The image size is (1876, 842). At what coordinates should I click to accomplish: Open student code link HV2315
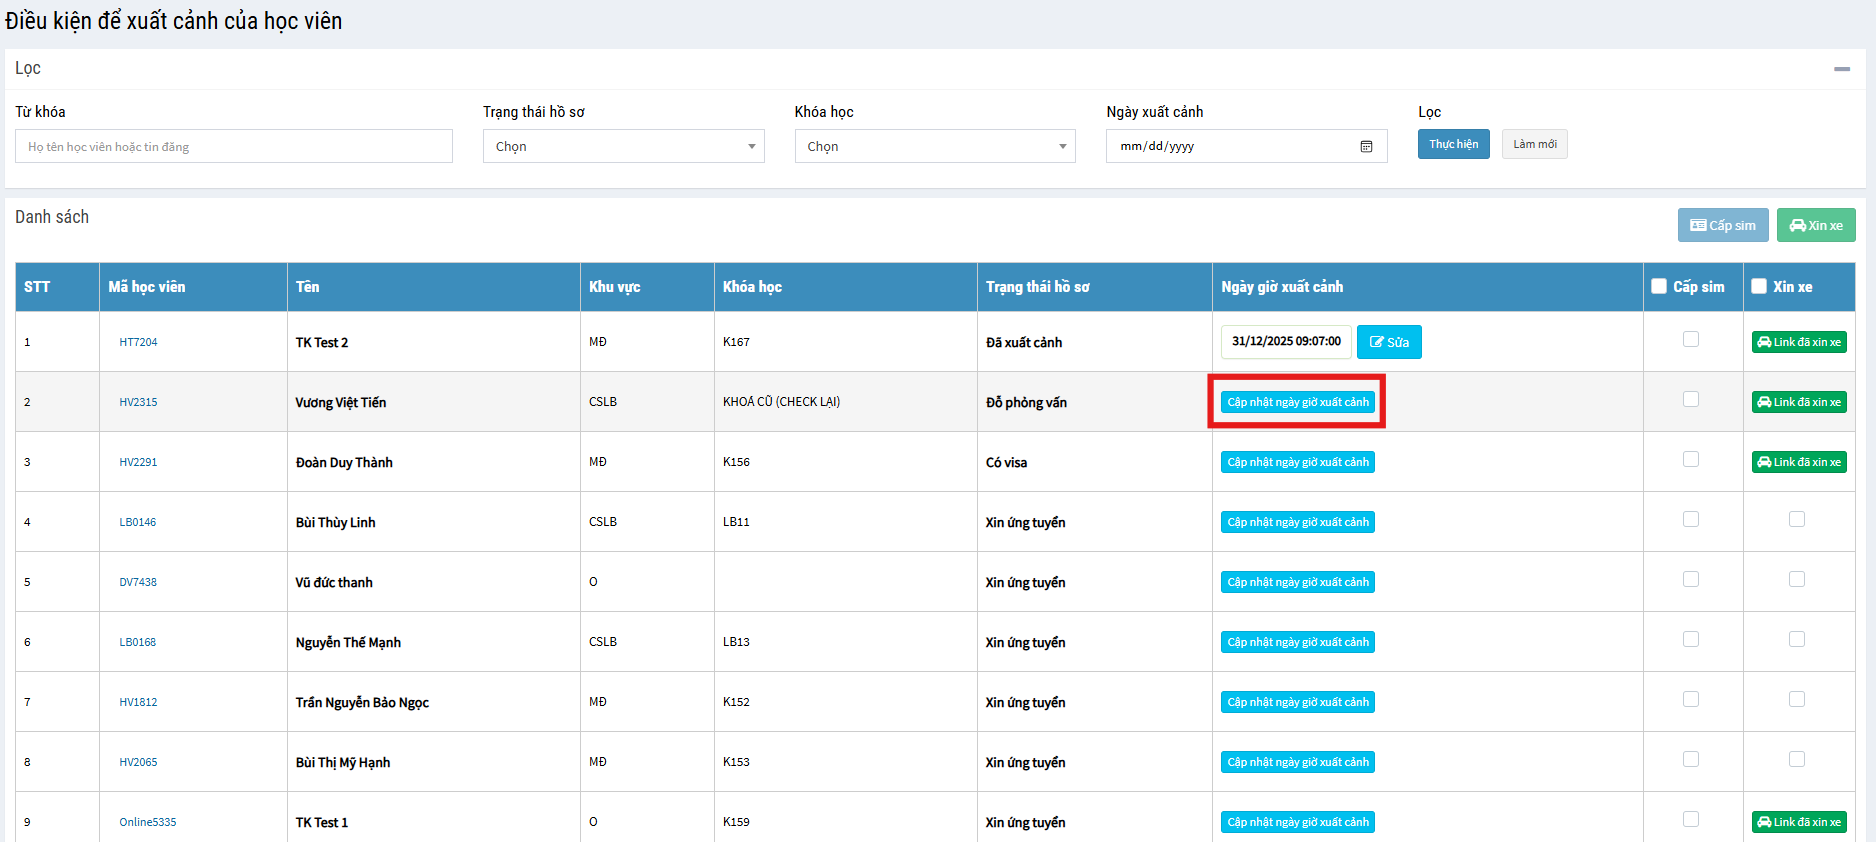click(138, 402)
